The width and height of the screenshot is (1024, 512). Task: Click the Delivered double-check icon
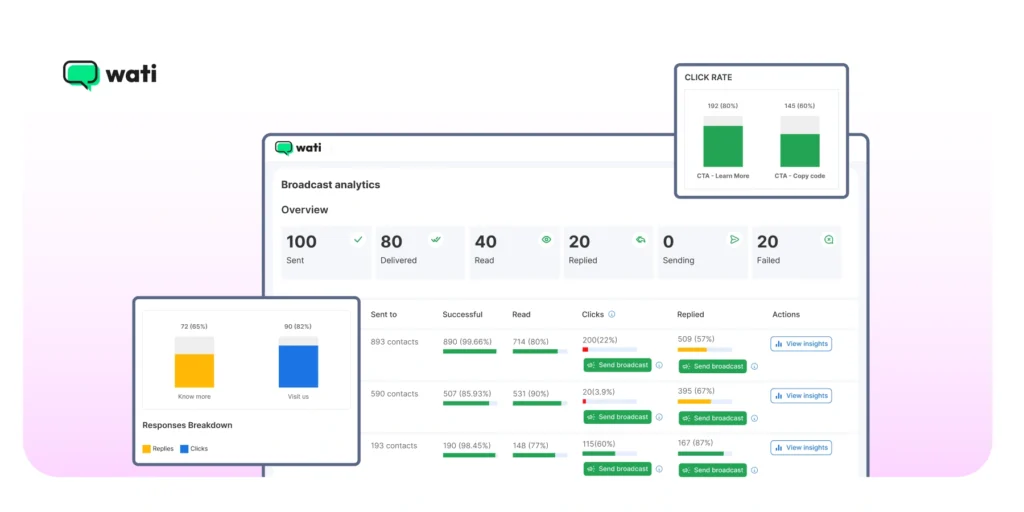[436, 240]
